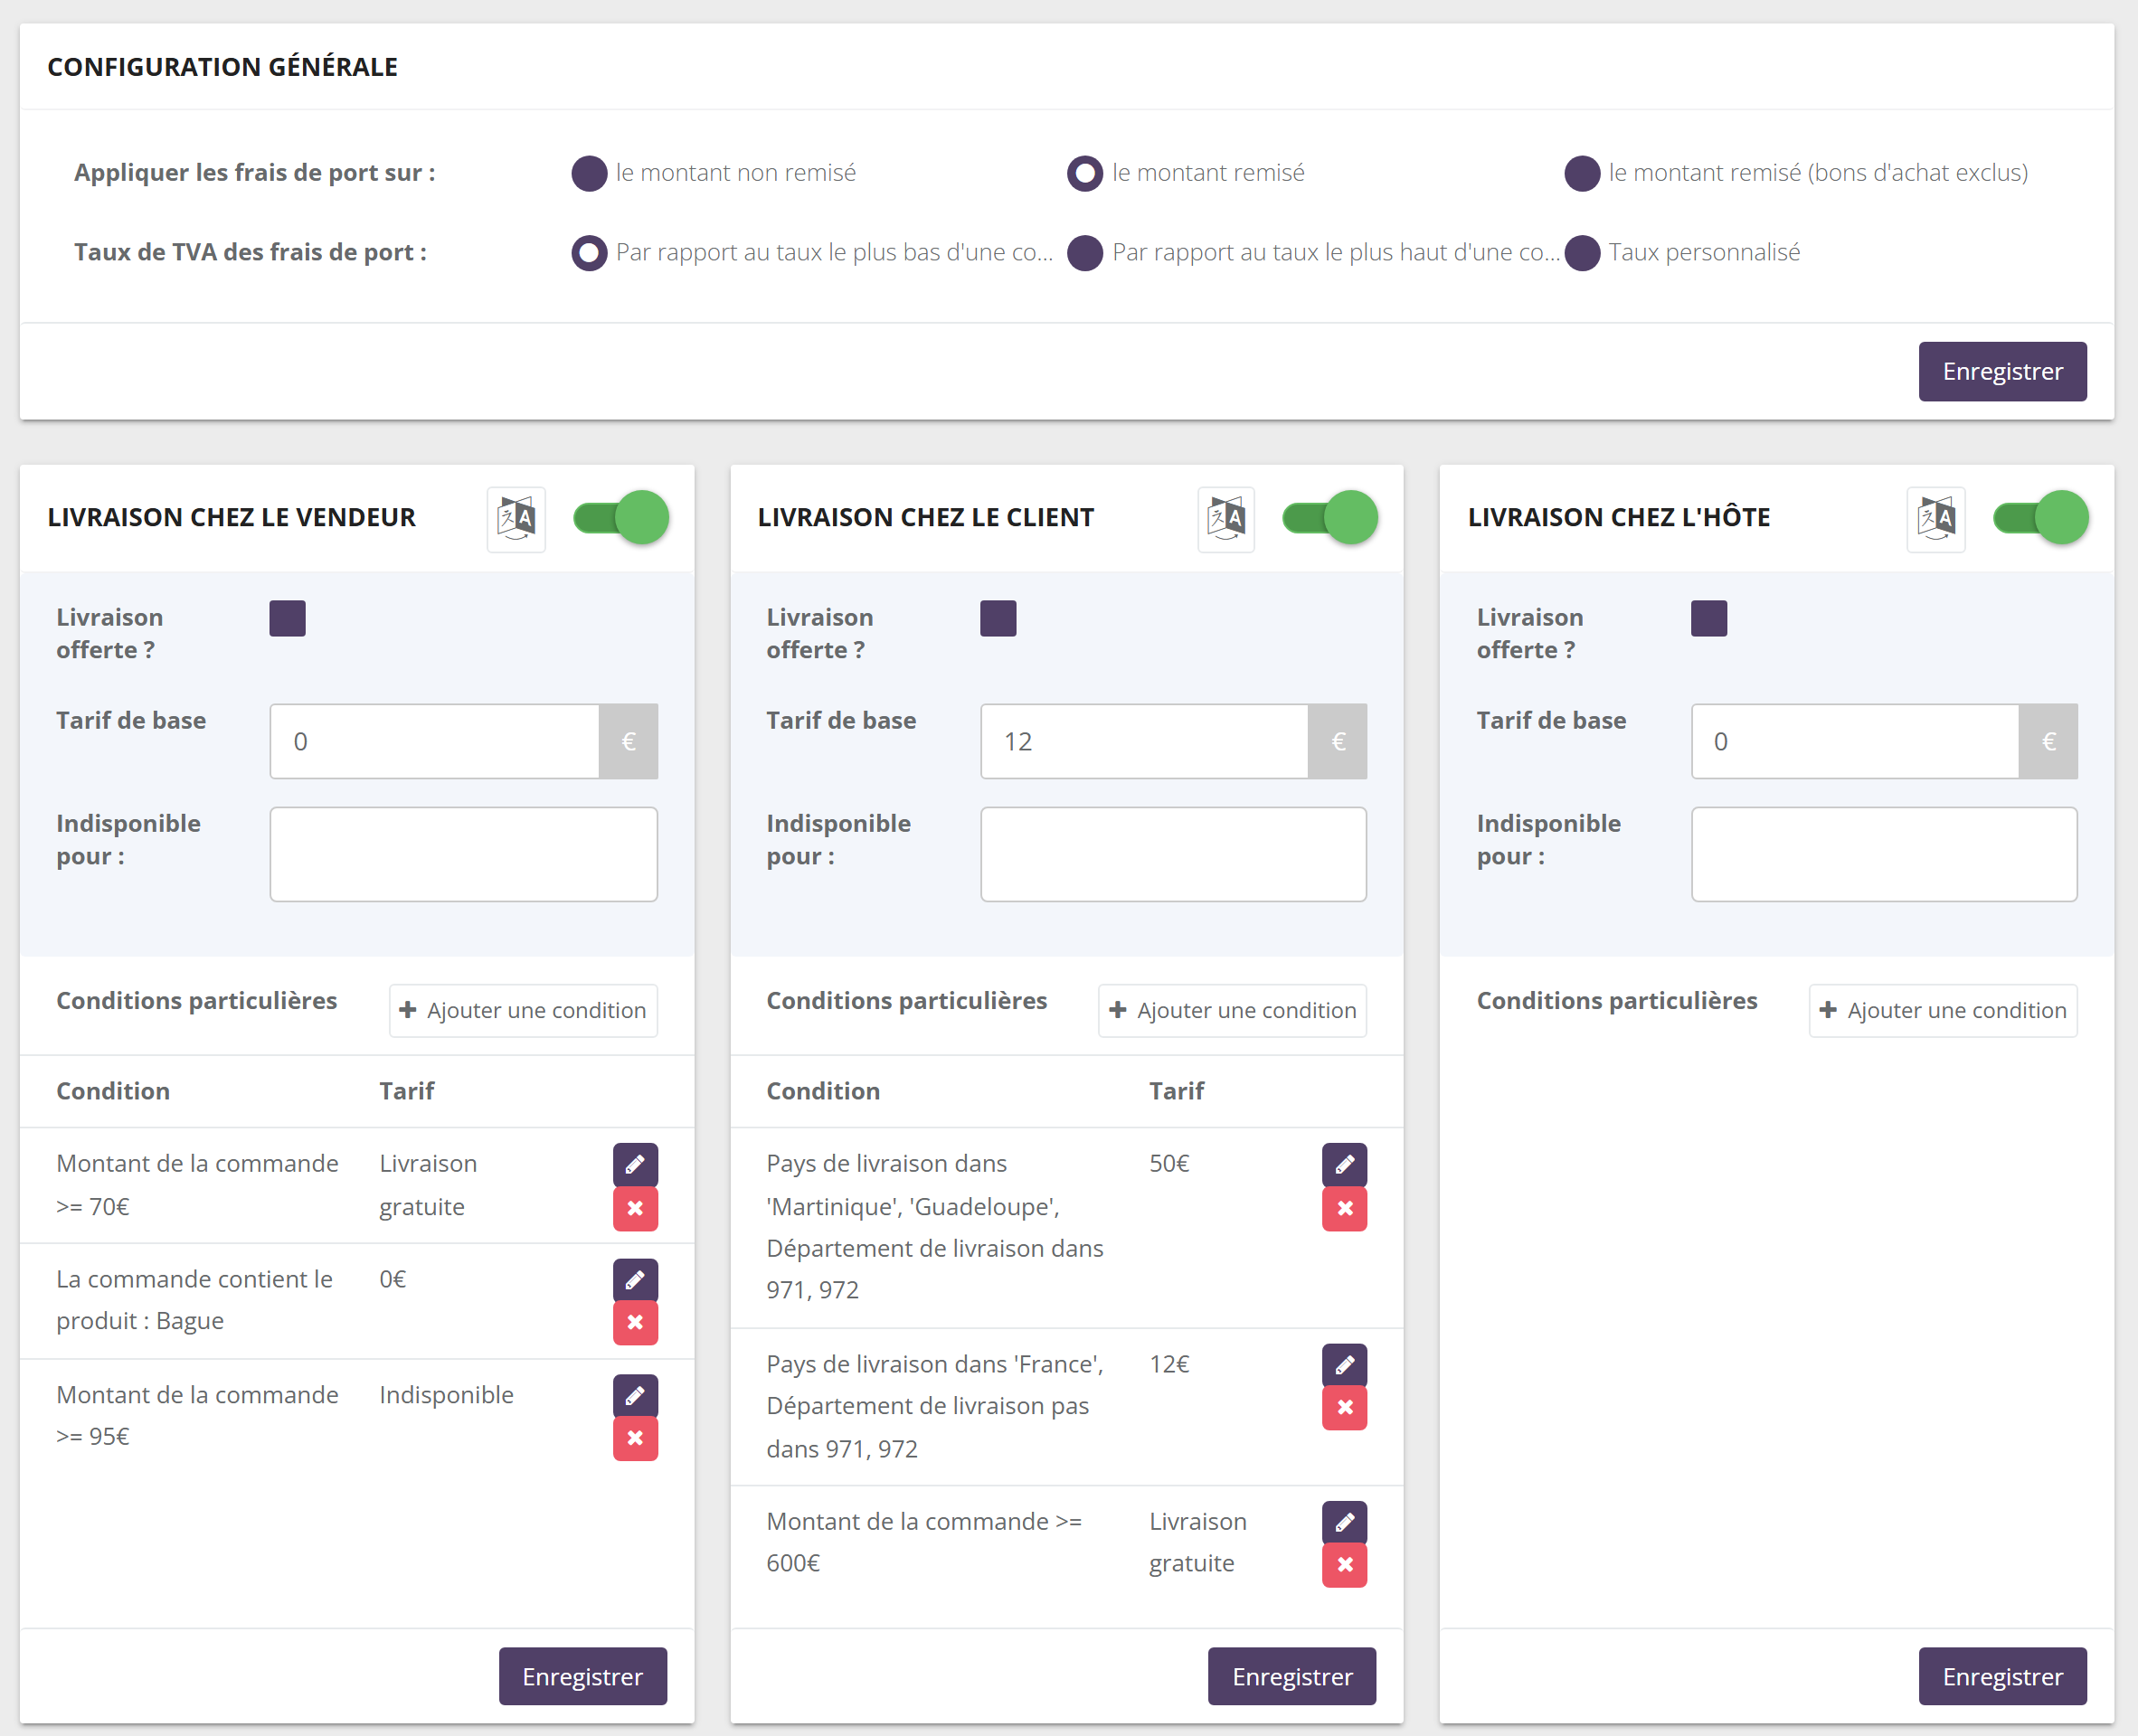Screen dimensions: 2138x1736
Task: Edit the Martinique, Guadeloupe 50€ condition
Action: (1345, 1164)
